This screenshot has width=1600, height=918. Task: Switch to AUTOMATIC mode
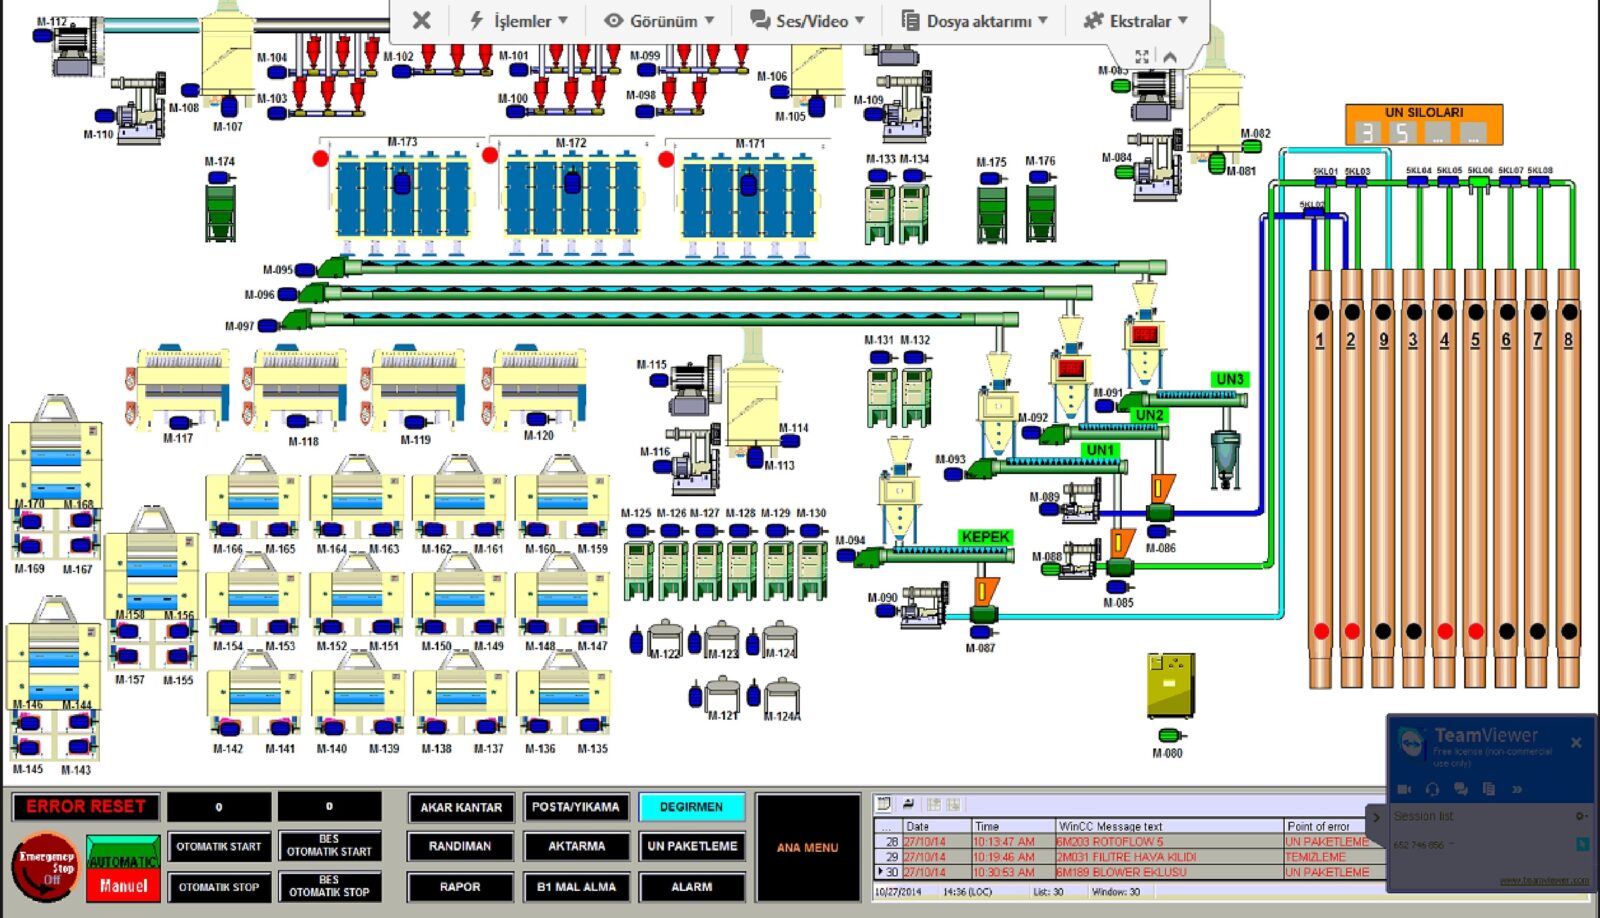tap(123, 855)
